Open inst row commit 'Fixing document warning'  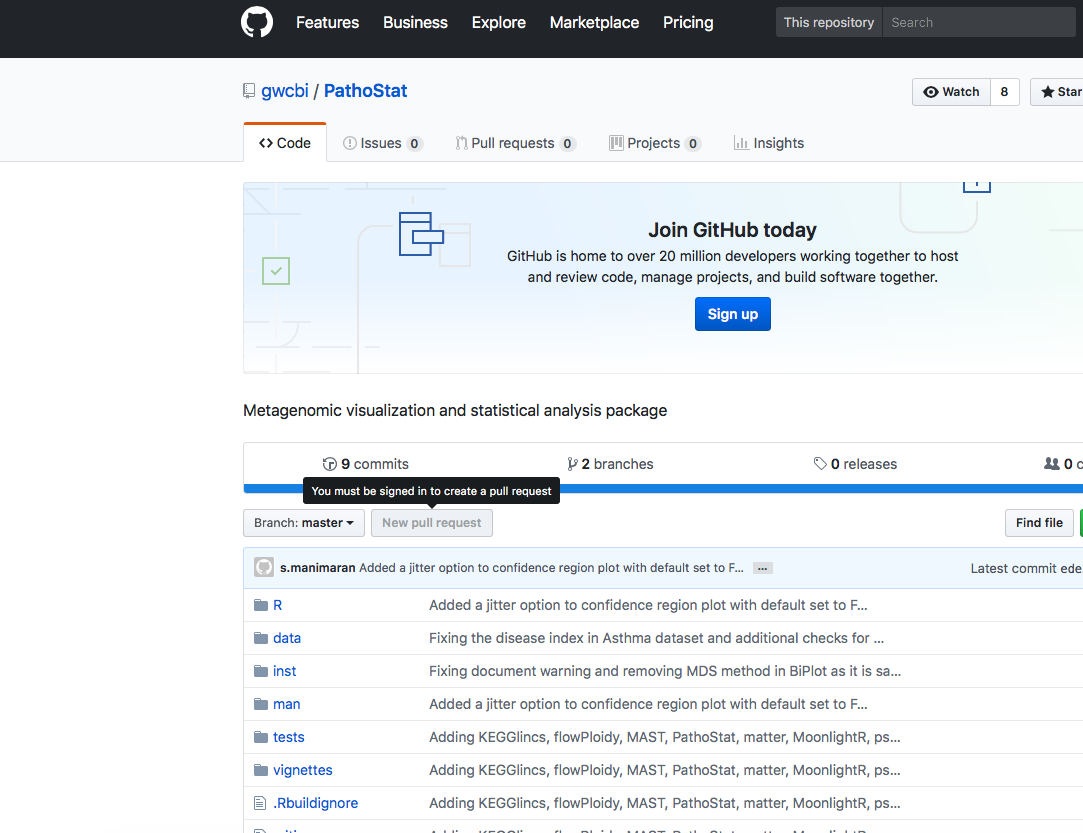(x=665, y=671)
